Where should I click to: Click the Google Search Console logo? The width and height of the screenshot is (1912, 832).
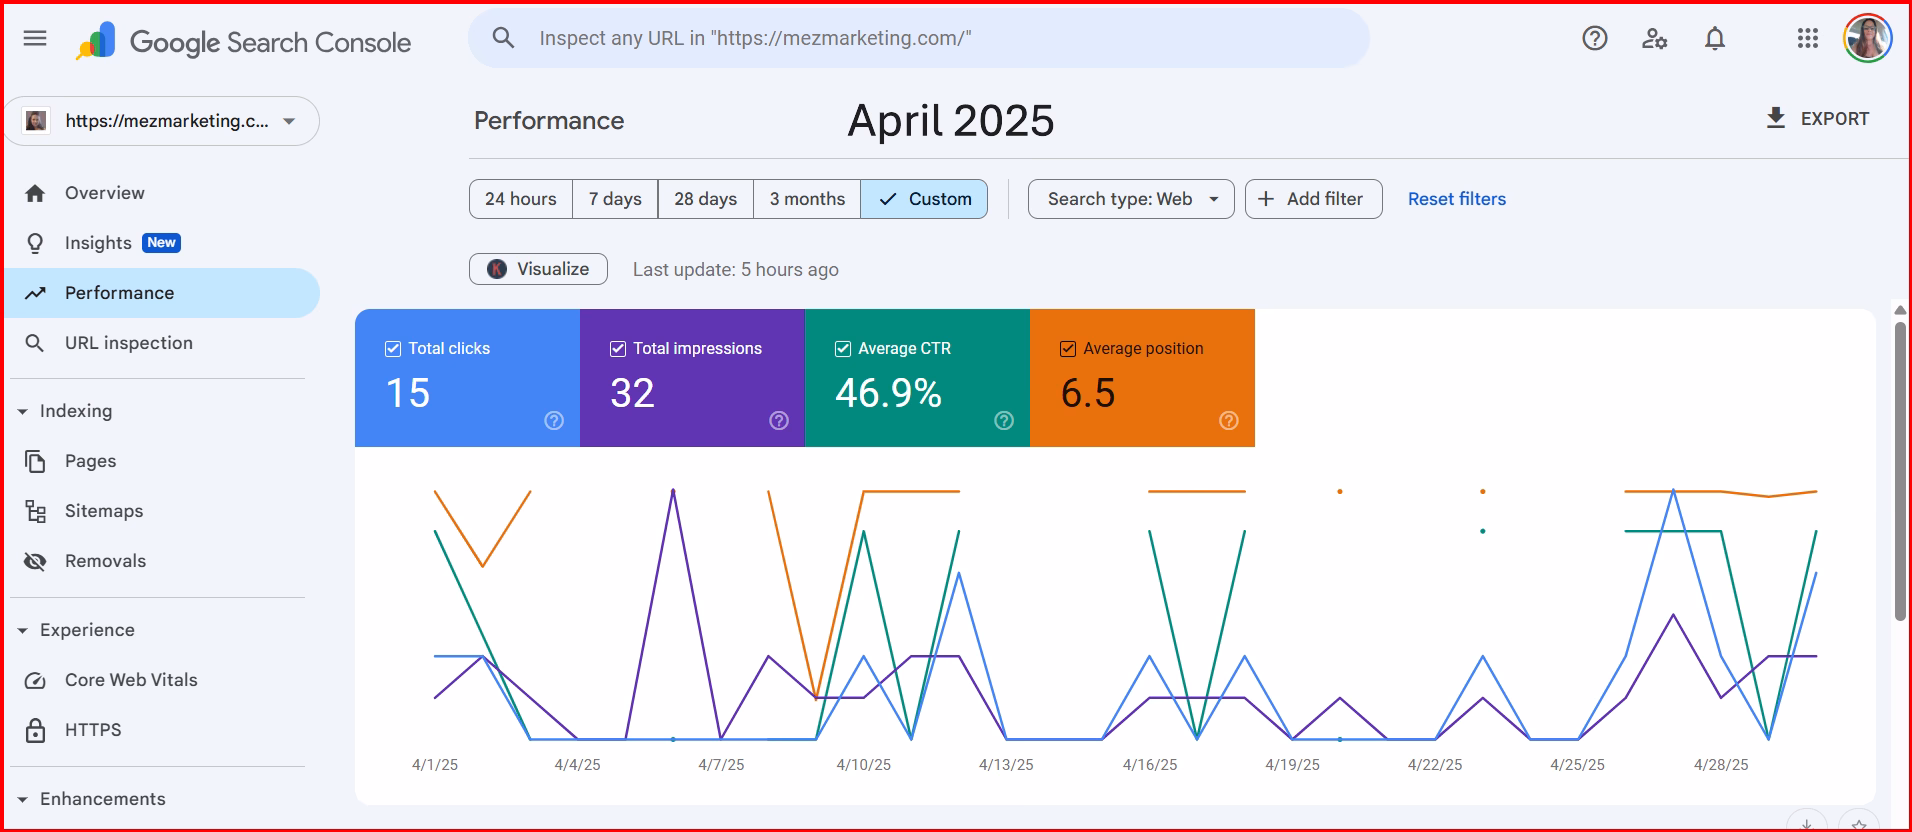click(243, 42)
